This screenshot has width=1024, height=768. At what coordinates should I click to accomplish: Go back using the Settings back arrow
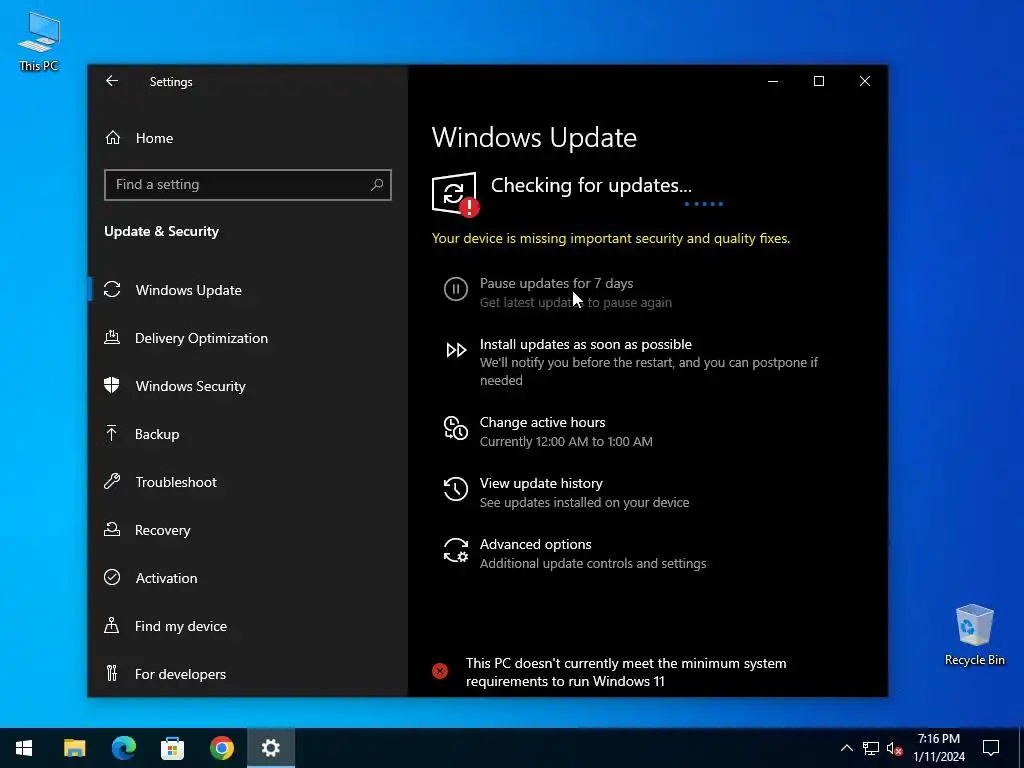(x=112, y=81)
